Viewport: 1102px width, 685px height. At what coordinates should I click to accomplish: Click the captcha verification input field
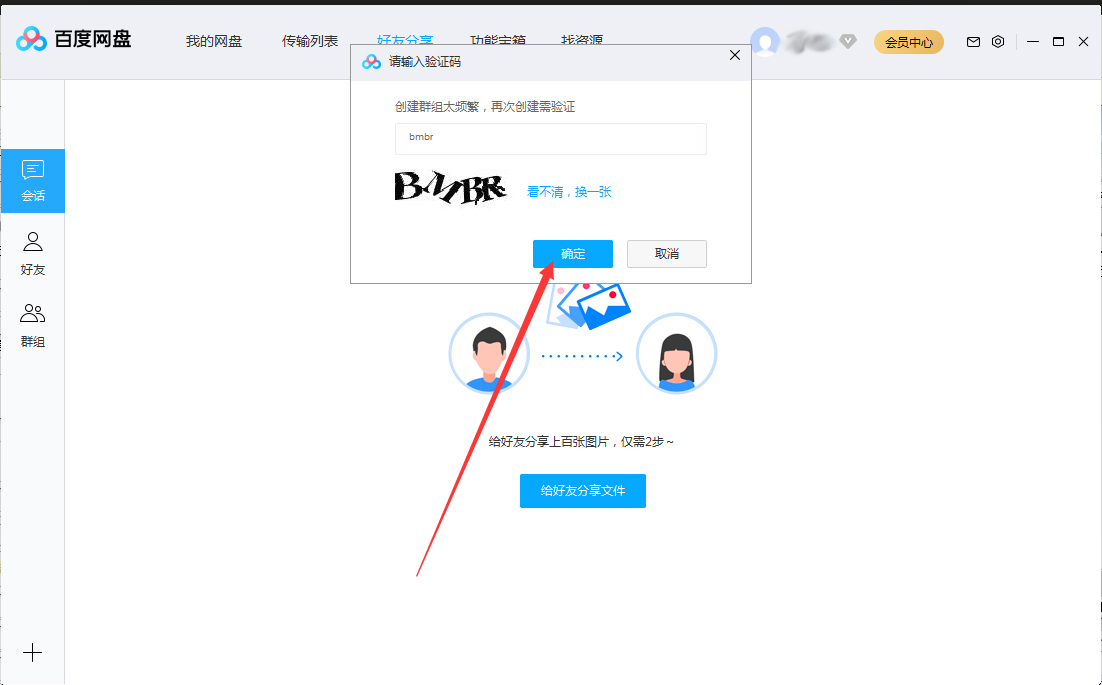[550, 138]
